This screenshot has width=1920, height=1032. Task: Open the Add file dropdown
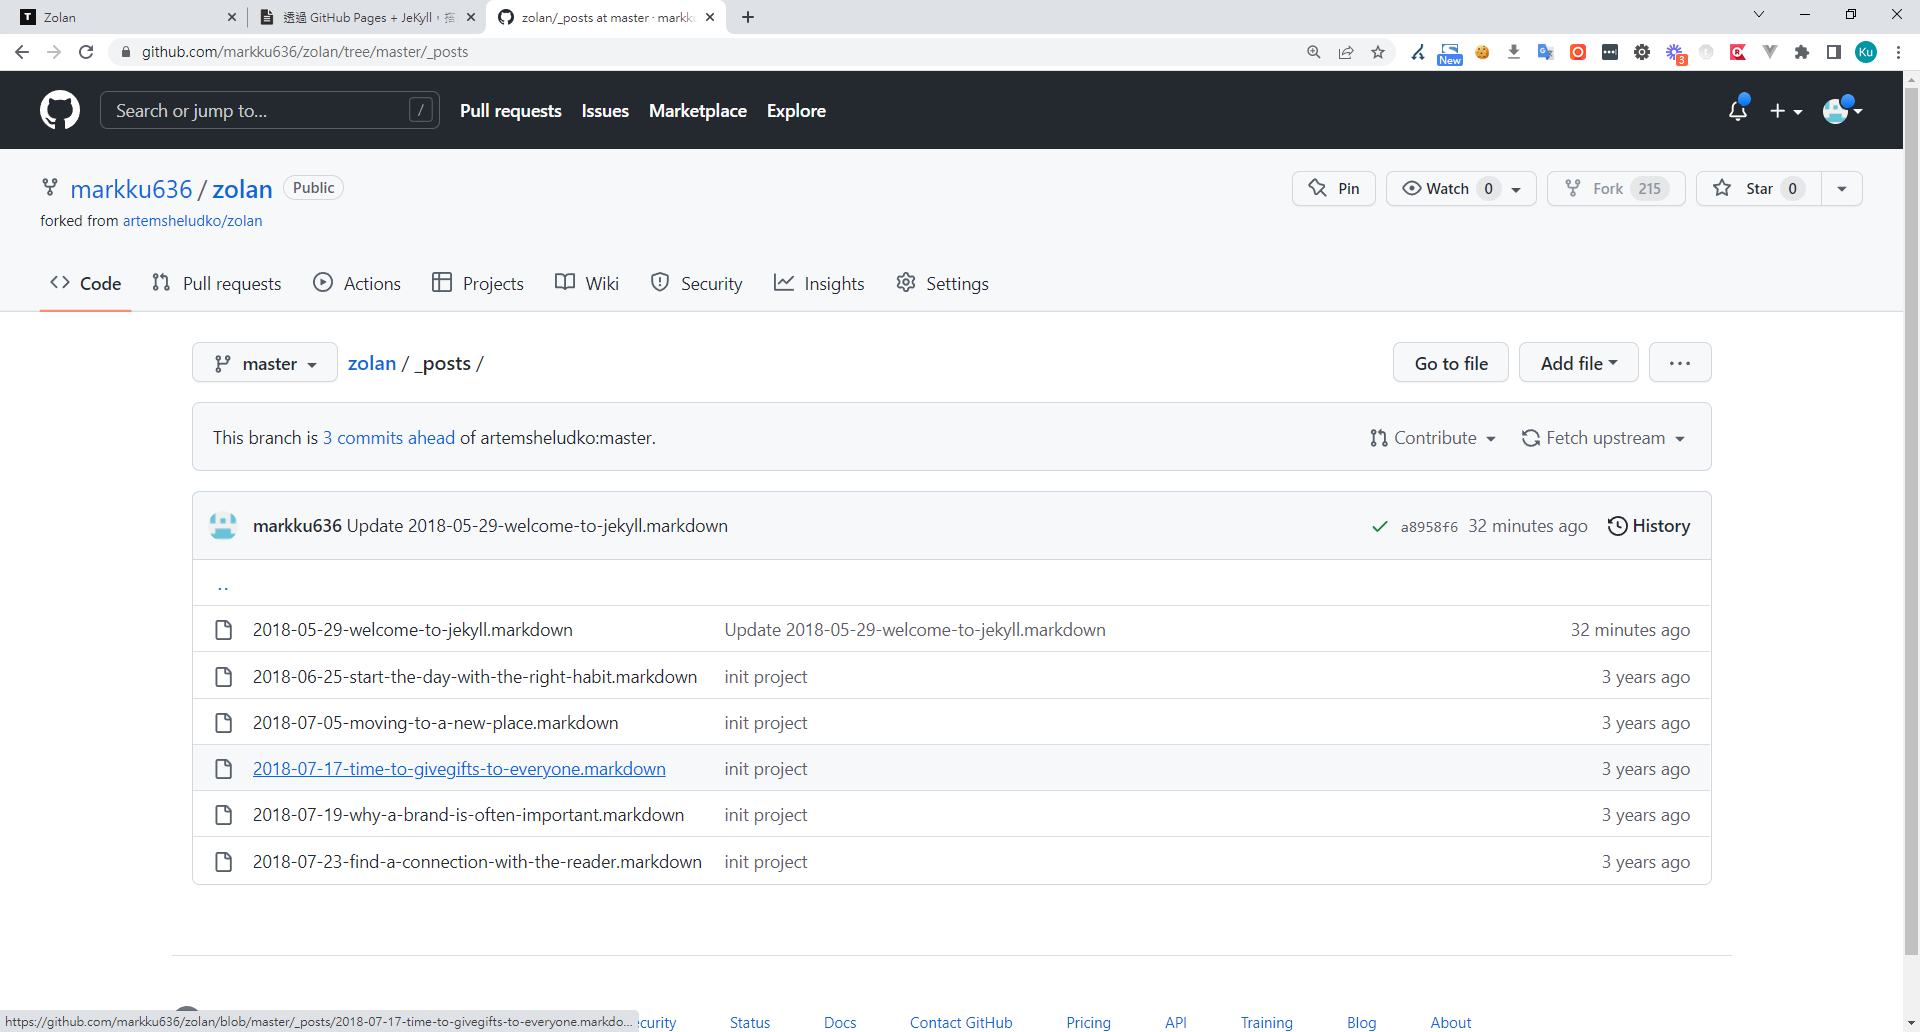[x=1578, y=364]
